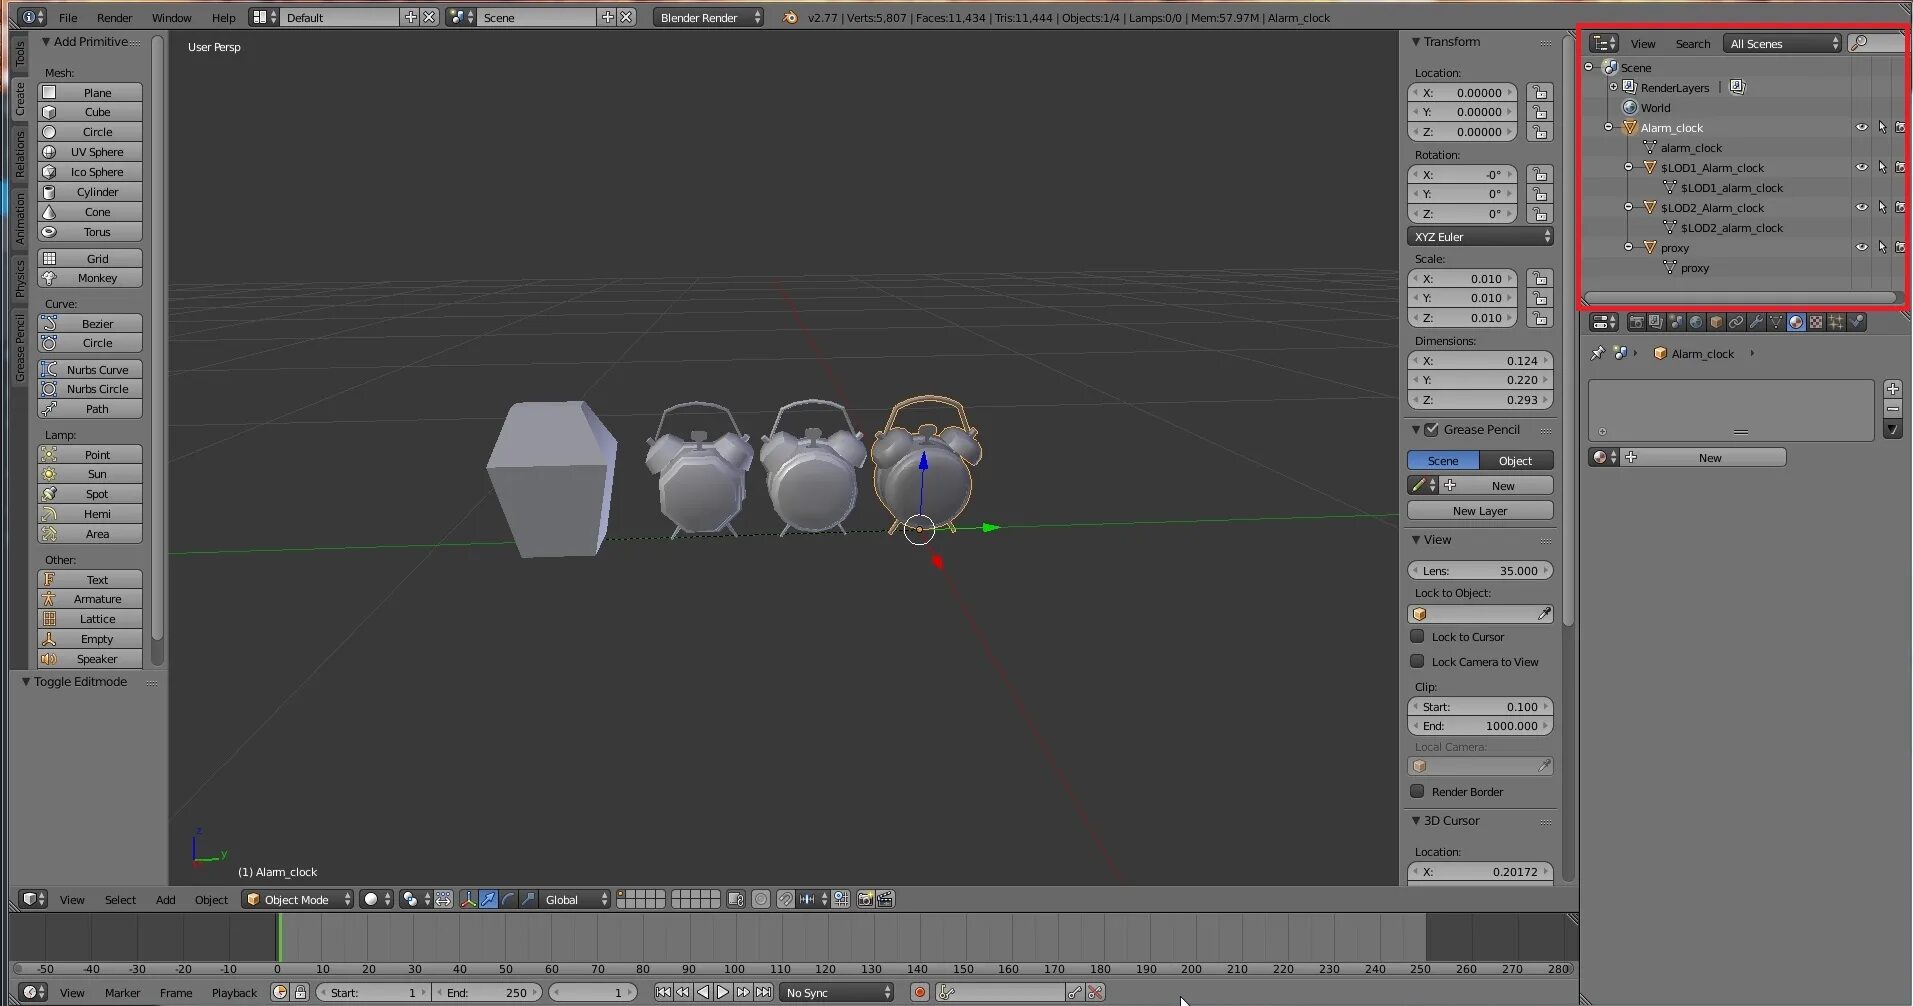Screen dimensions: 1913x1006
Task: Click the scale manipulator icon
Action: tap(528, 900)
